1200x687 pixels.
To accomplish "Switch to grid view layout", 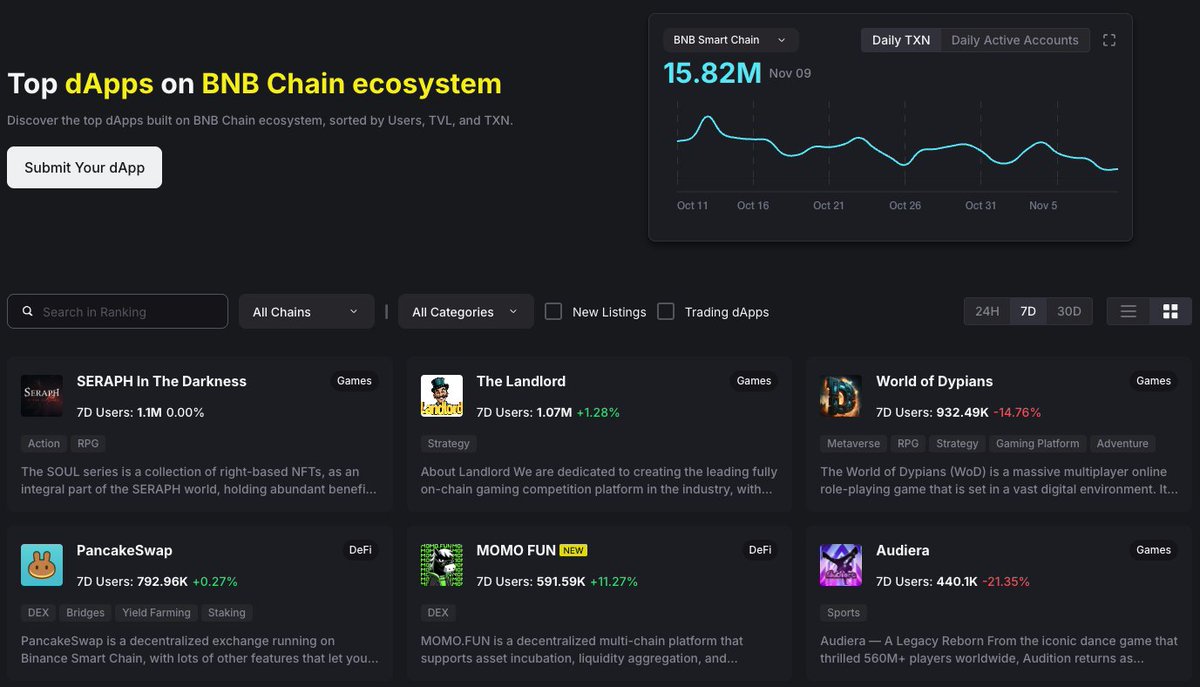I will (x=1170, y=312).
